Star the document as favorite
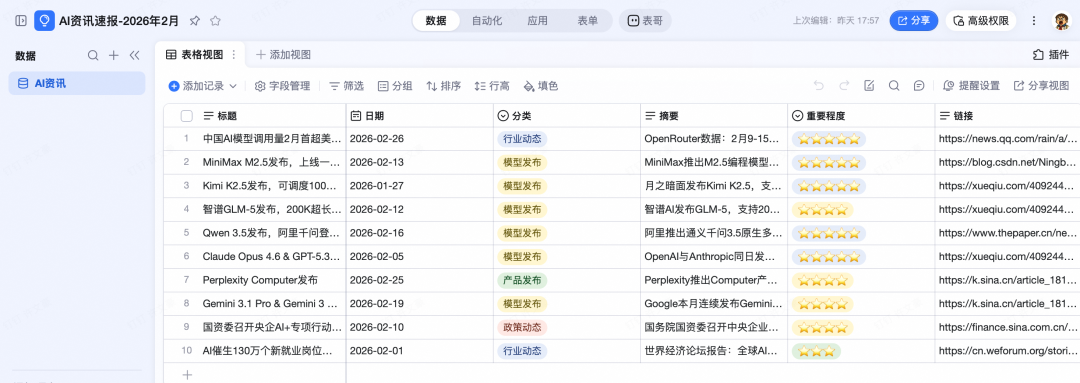 (215, 21)
